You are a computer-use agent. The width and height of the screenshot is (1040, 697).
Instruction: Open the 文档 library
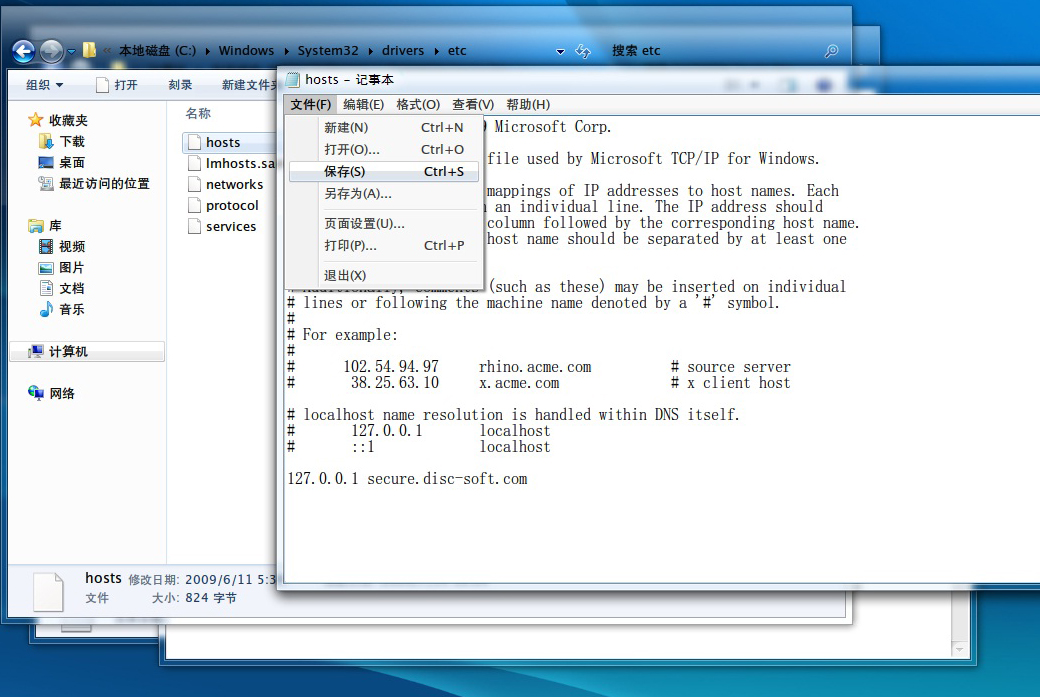(62, 288)
